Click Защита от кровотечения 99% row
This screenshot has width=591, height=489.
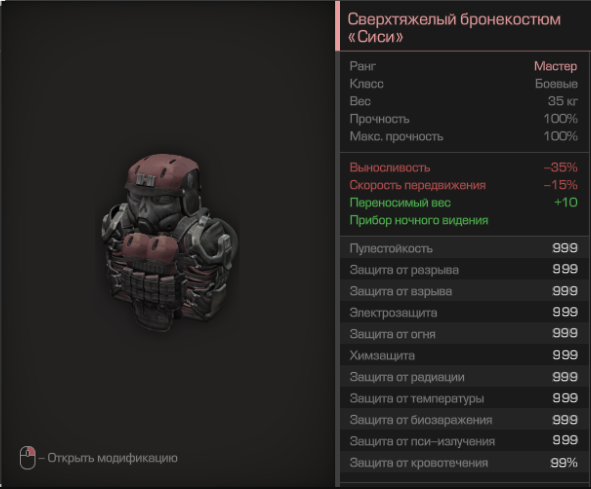pyautogui.click(x=465, y=463)
